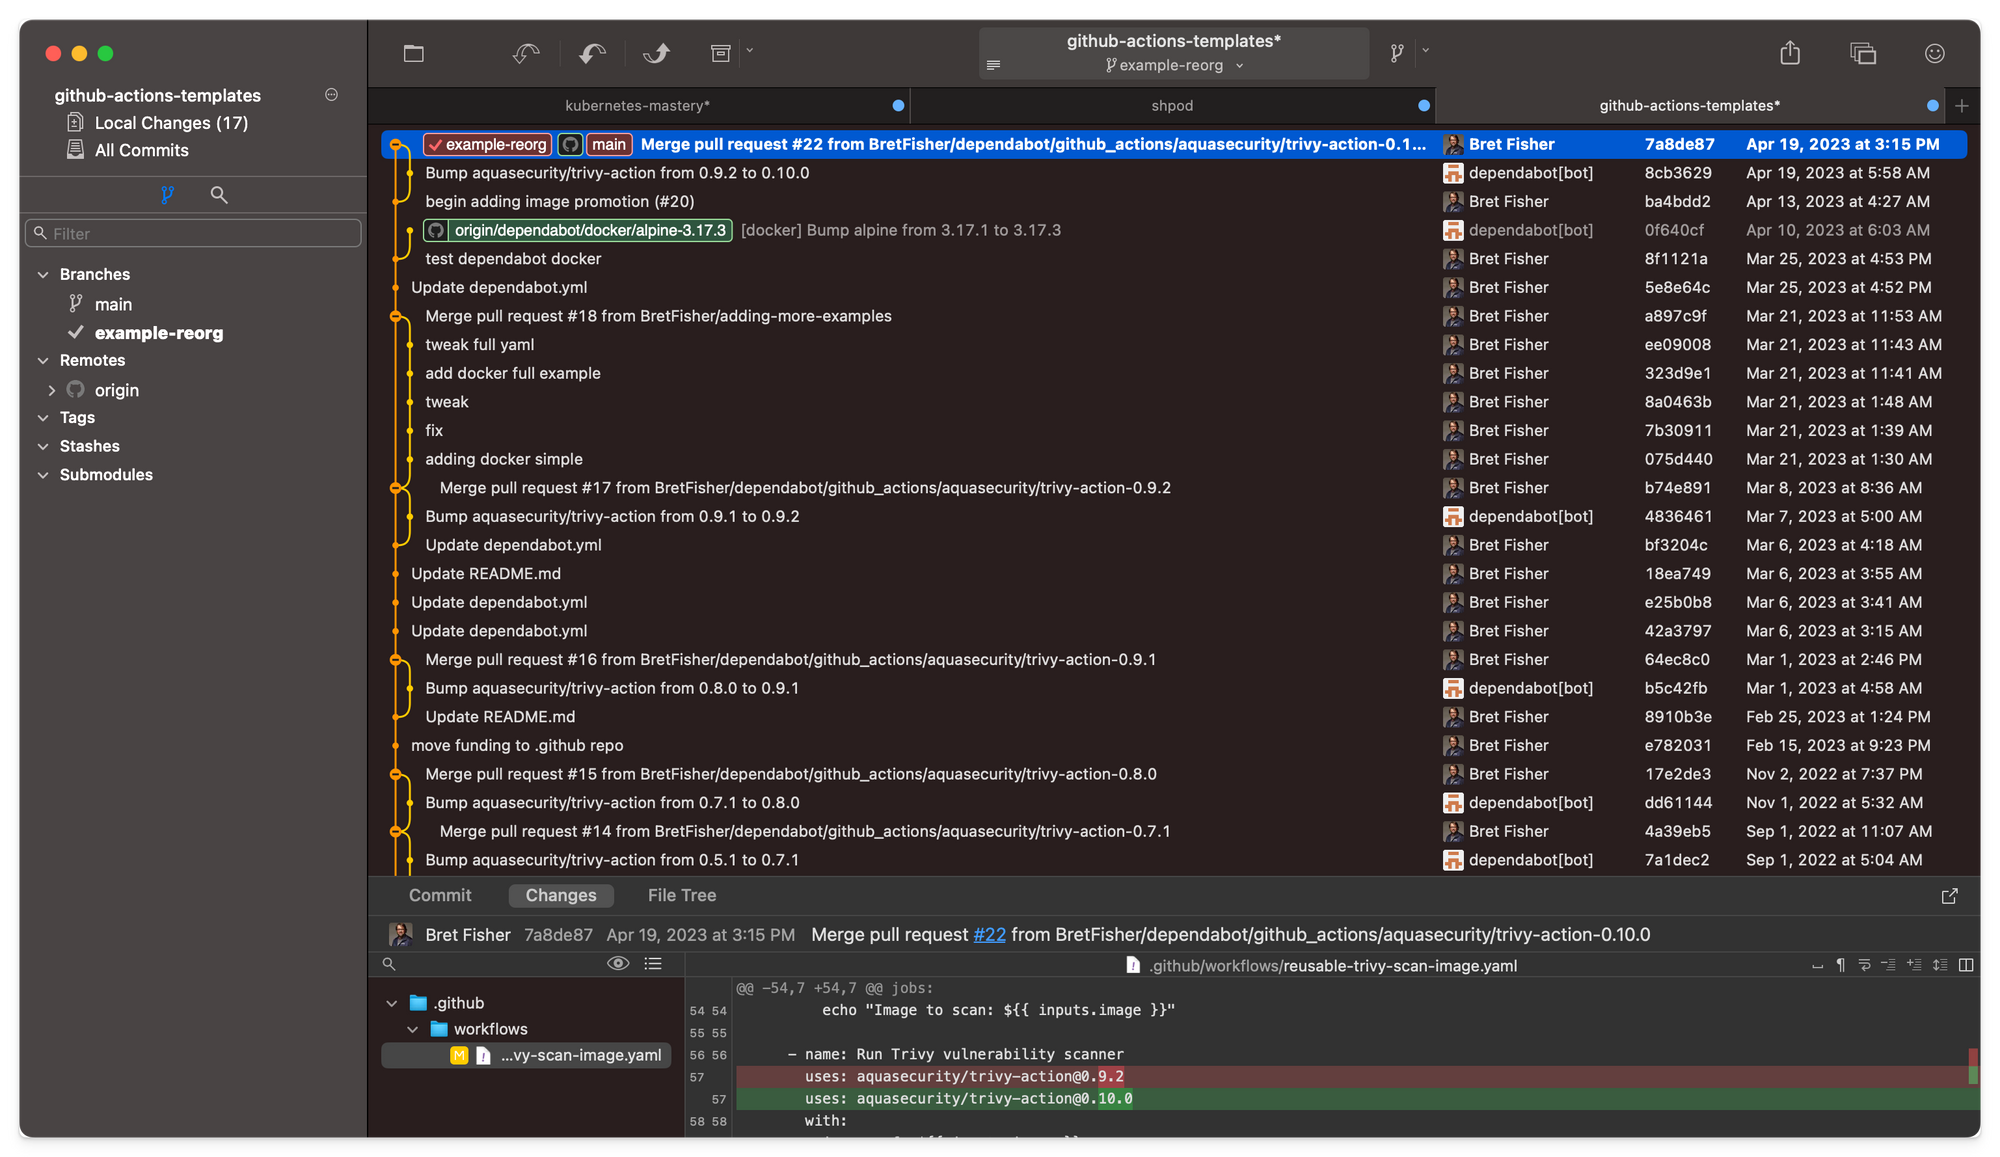The image size is (2000, 1157).
Task: Click the Fetch toolbar icon
Action: click(x=526, y=53)
